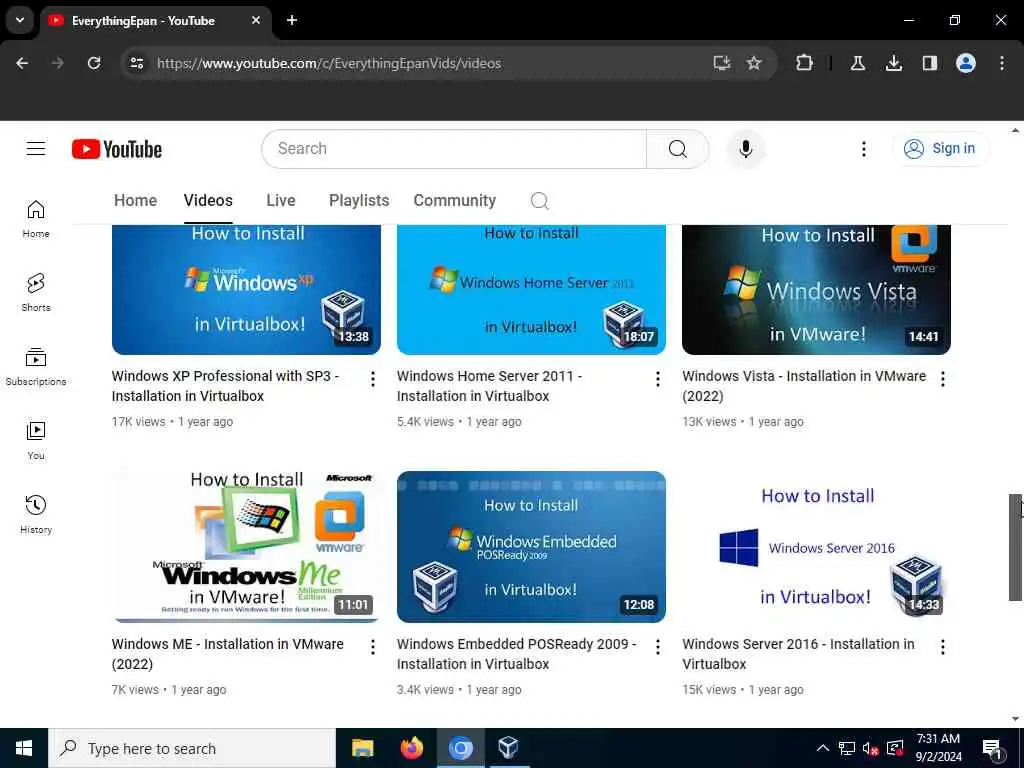Click the YouTube logo
The height and width of the screenshot is (768, 1024).
pos(117,149)
